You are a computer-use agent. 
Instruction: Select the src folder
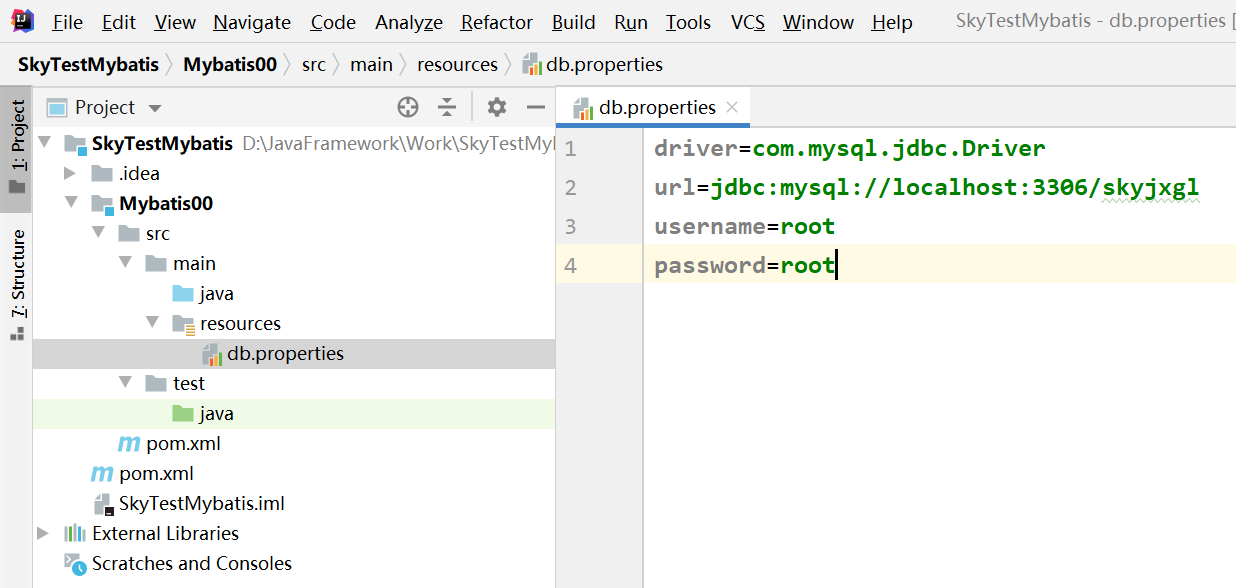[x=158, y=233]
